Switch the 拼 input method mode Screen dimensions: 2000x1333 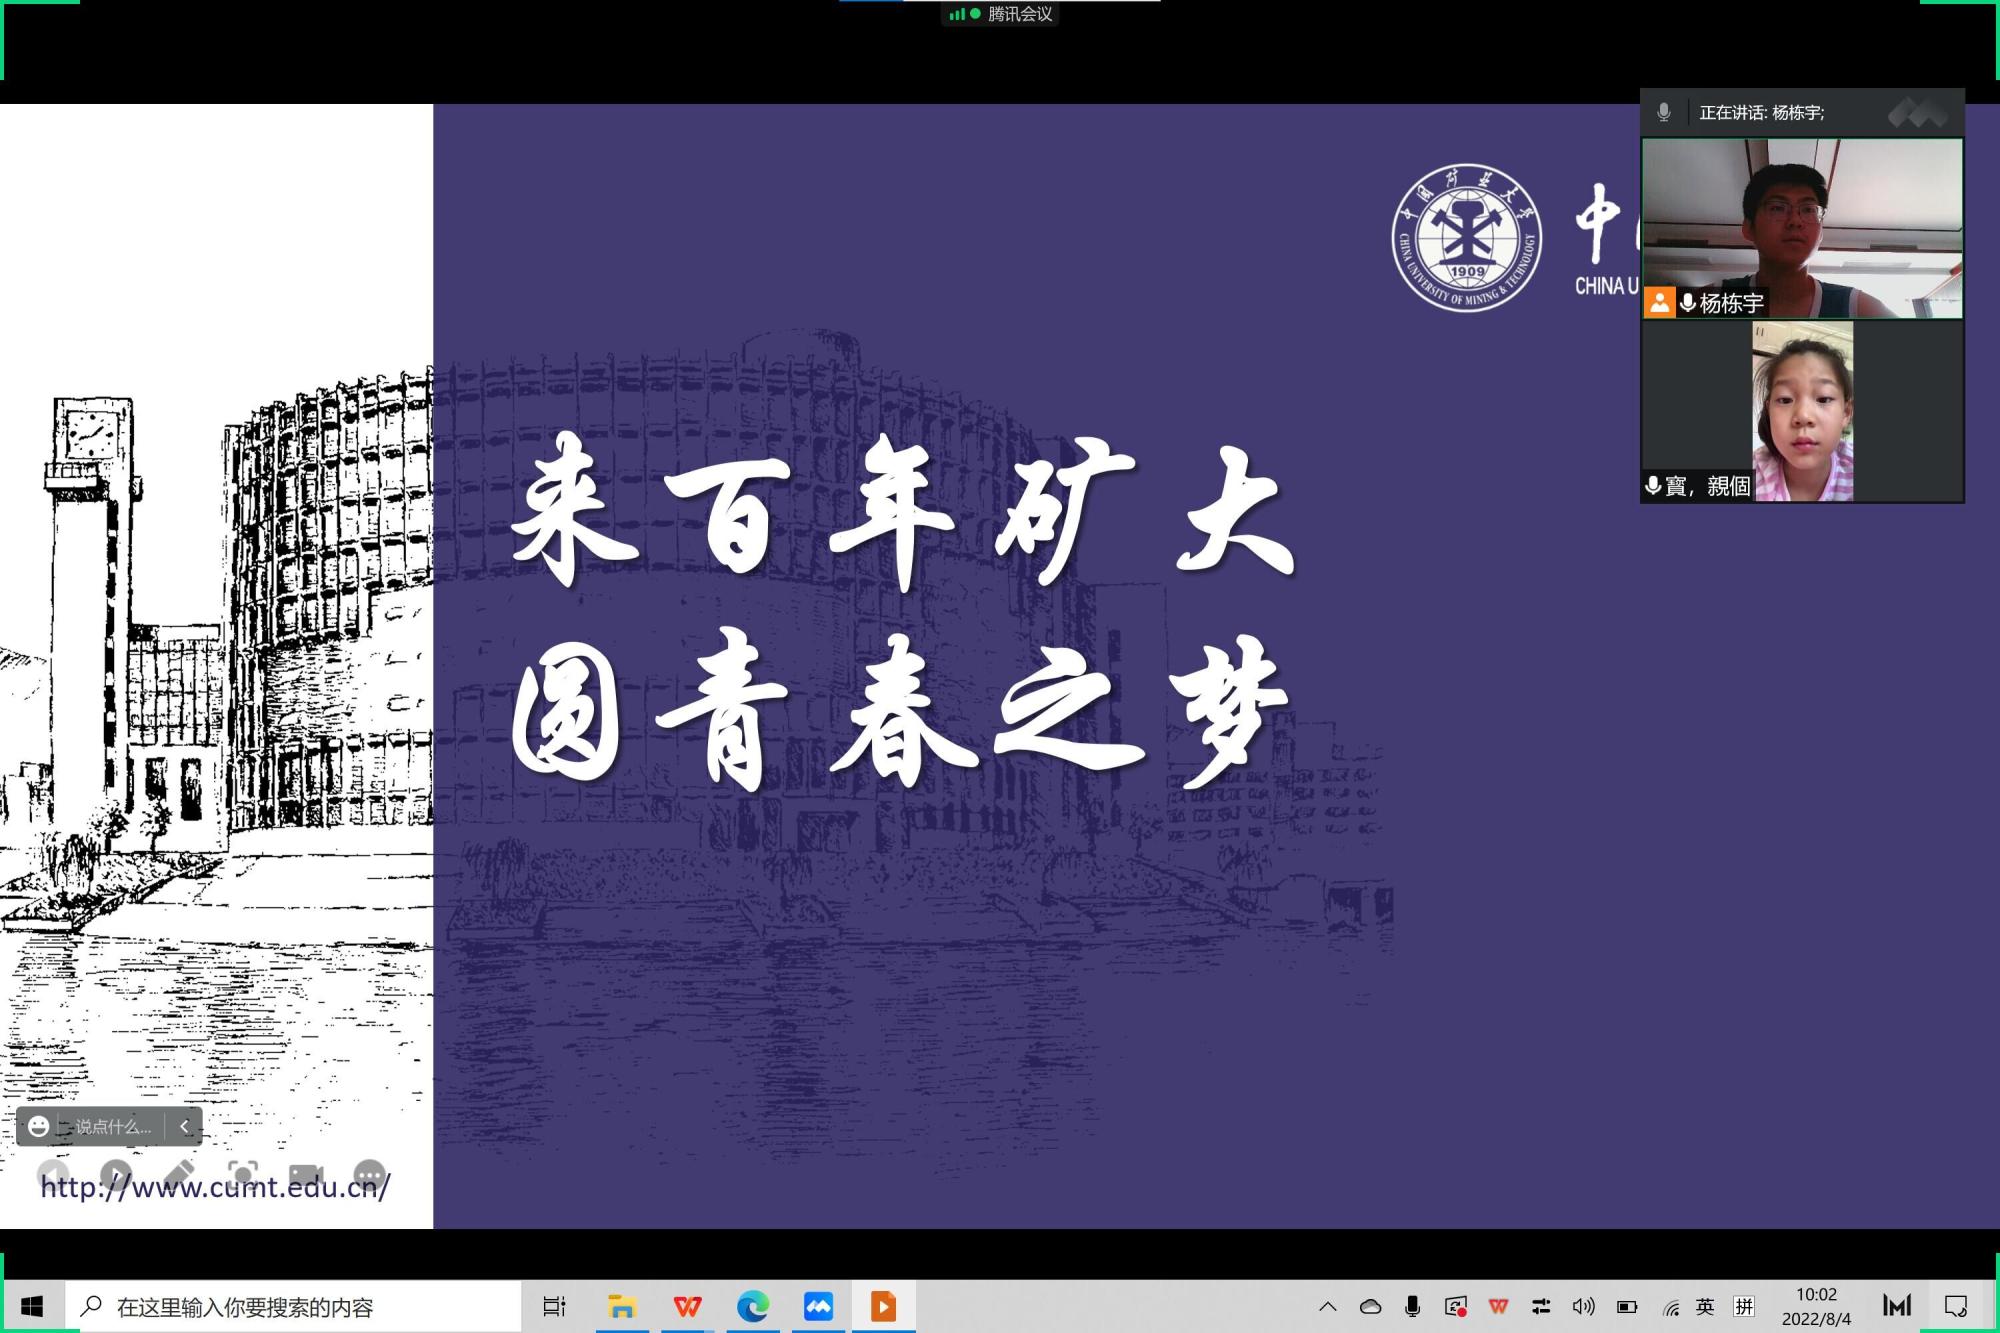pos(1744,1306)
